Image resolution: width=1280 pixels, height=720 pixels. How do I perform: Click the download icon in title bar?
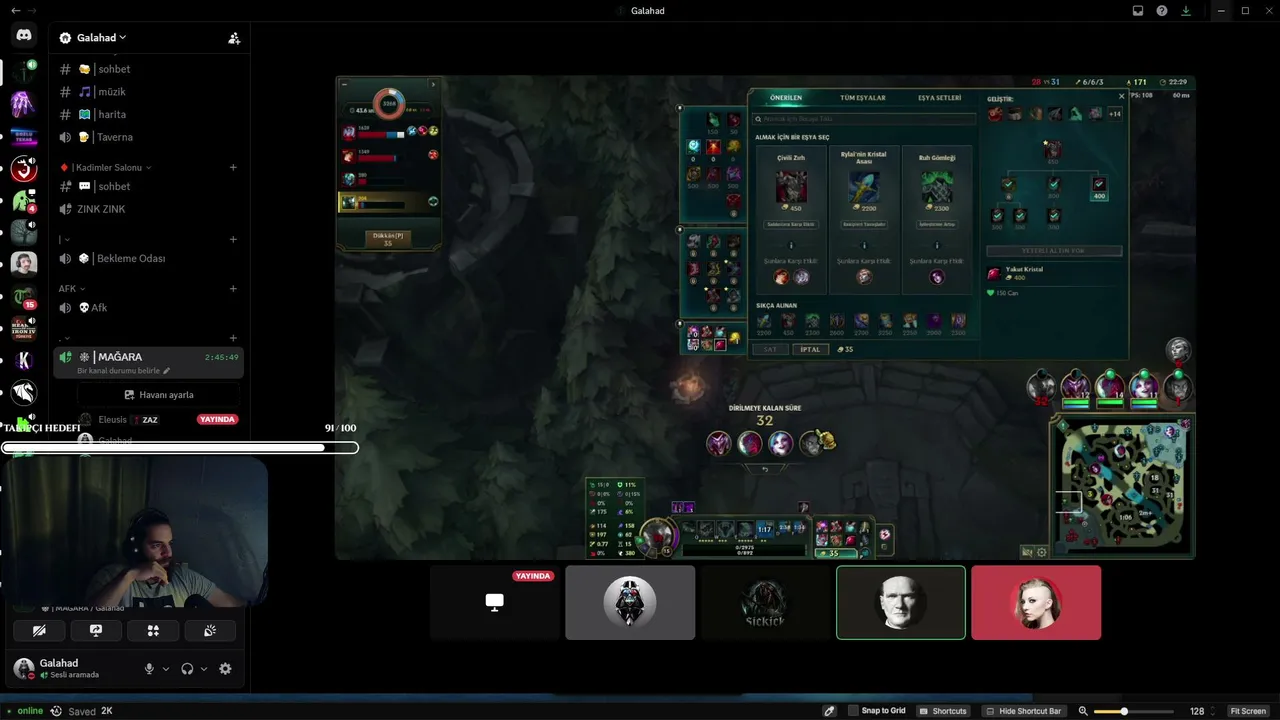[1186, 11]
